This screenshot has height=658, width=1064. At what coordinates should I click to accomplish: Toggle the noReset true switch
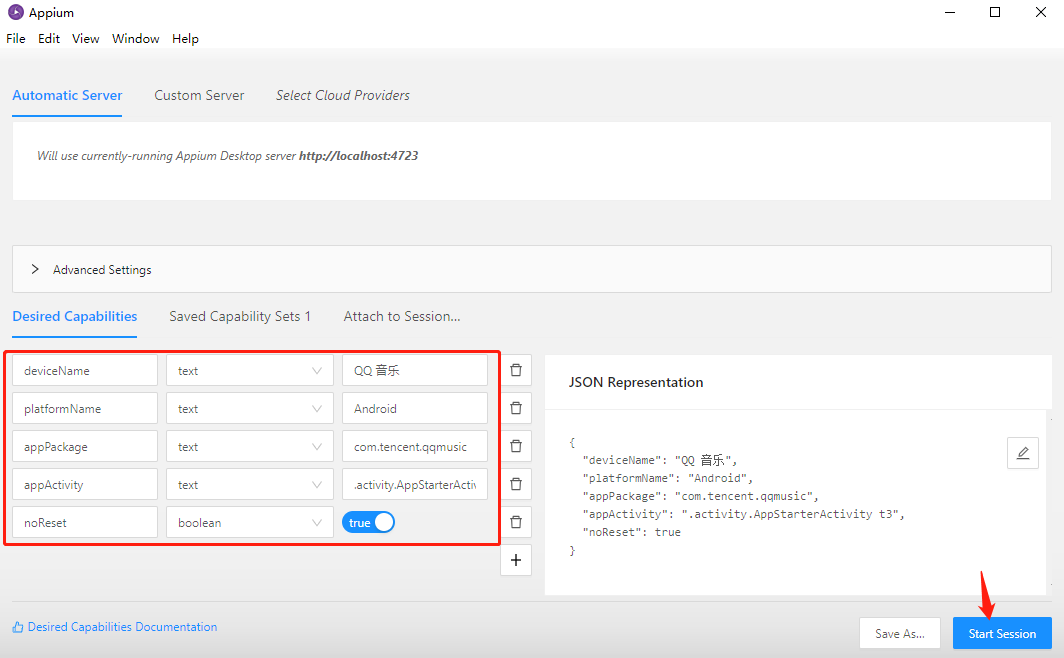[x=368, y=522]
